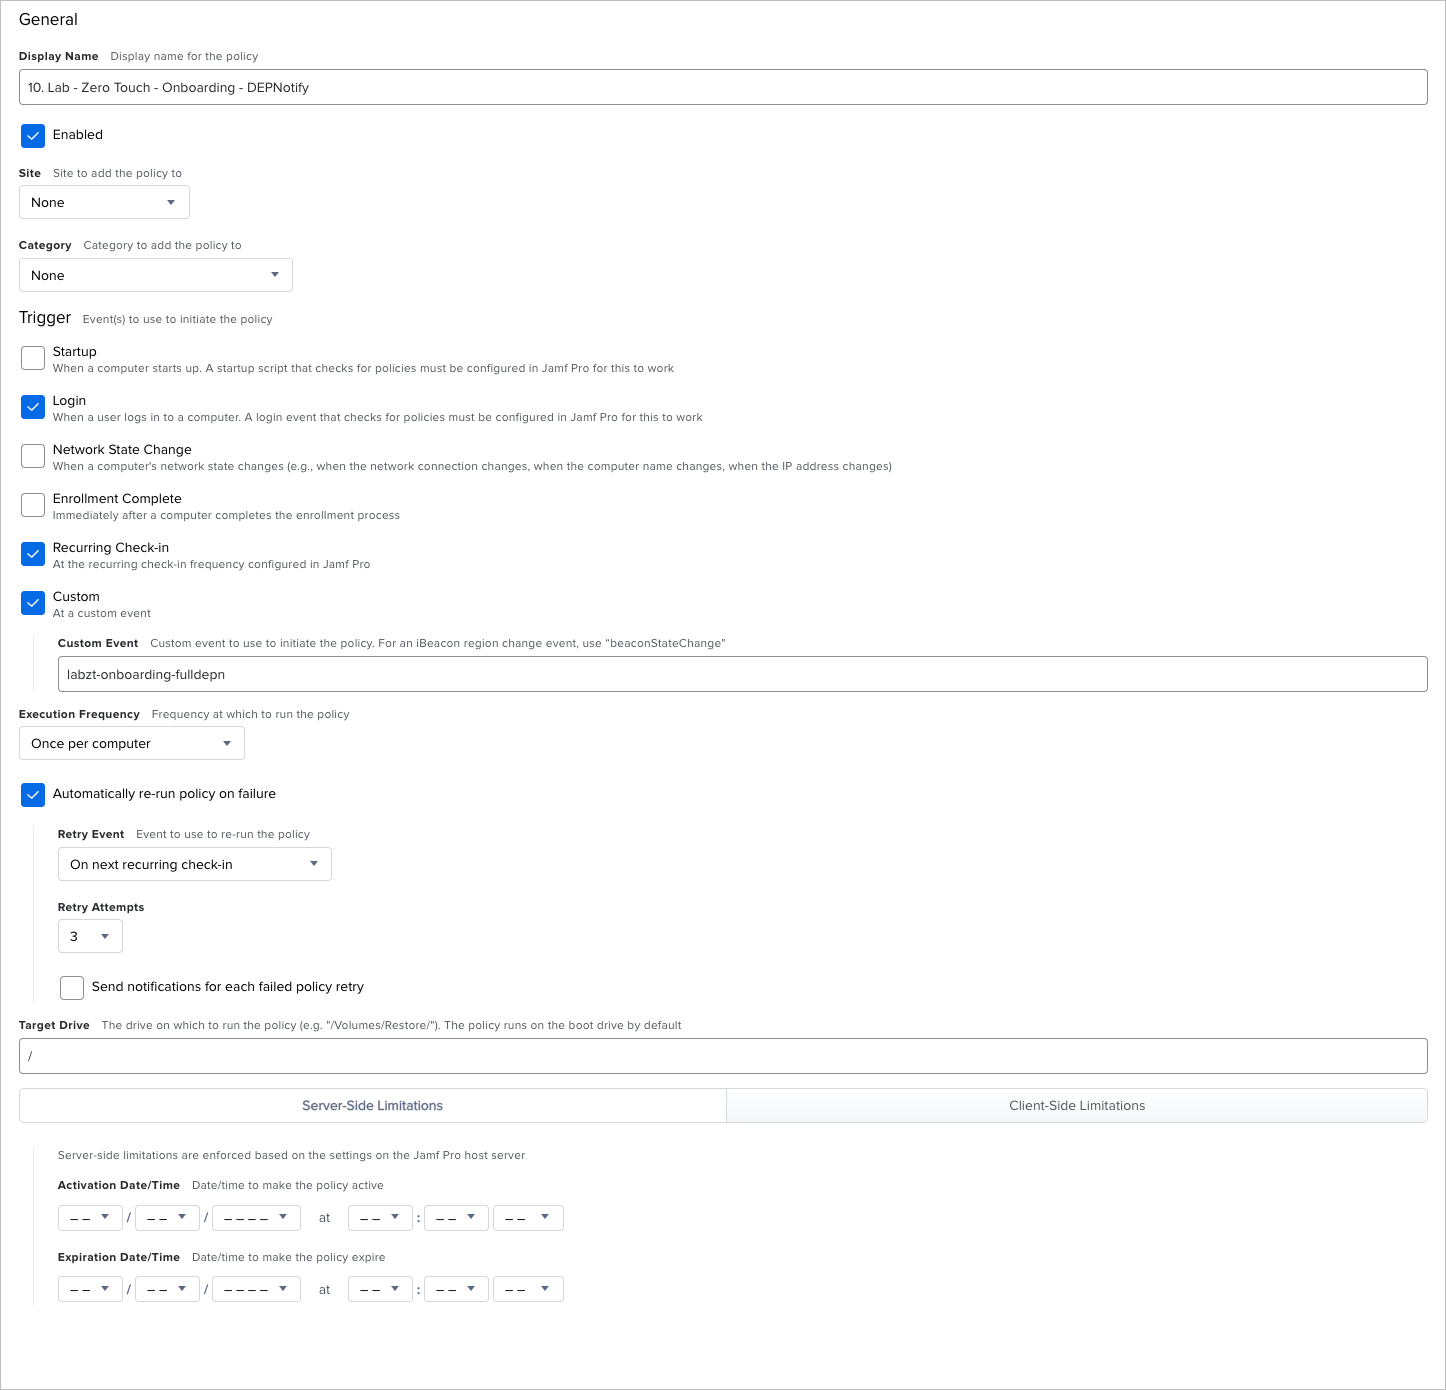This screenshot has height=1390, width=1446.
Task: Open the Activation year dropdown
Action: 257,1217
